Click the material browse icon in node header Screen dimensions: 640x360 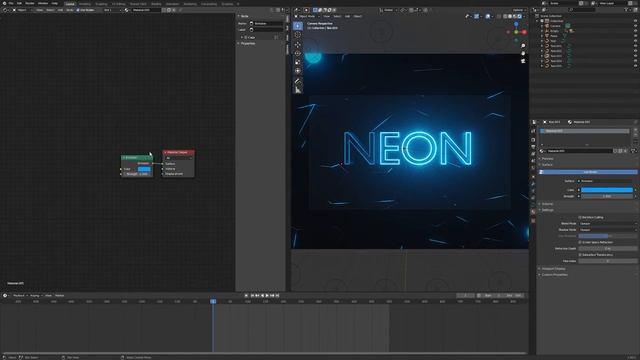coord(127,10)
